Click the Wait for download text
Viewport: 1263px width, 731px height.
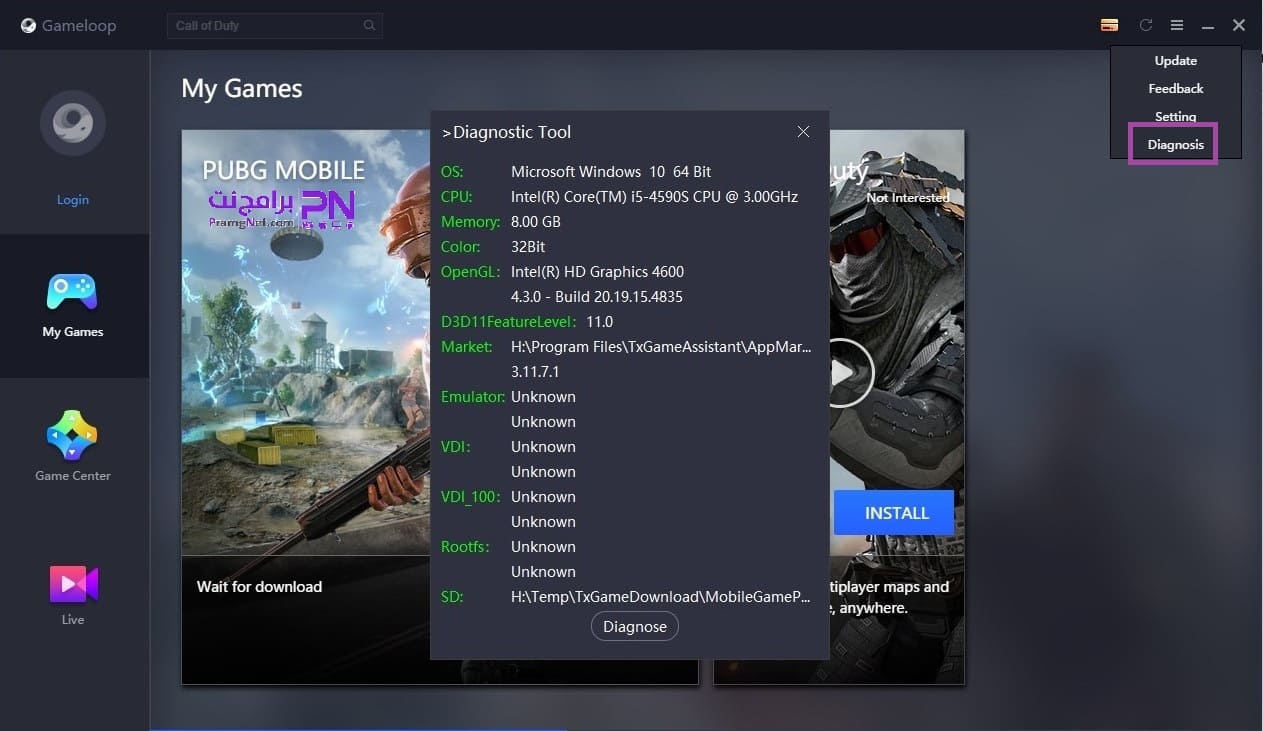pos(259,587)
